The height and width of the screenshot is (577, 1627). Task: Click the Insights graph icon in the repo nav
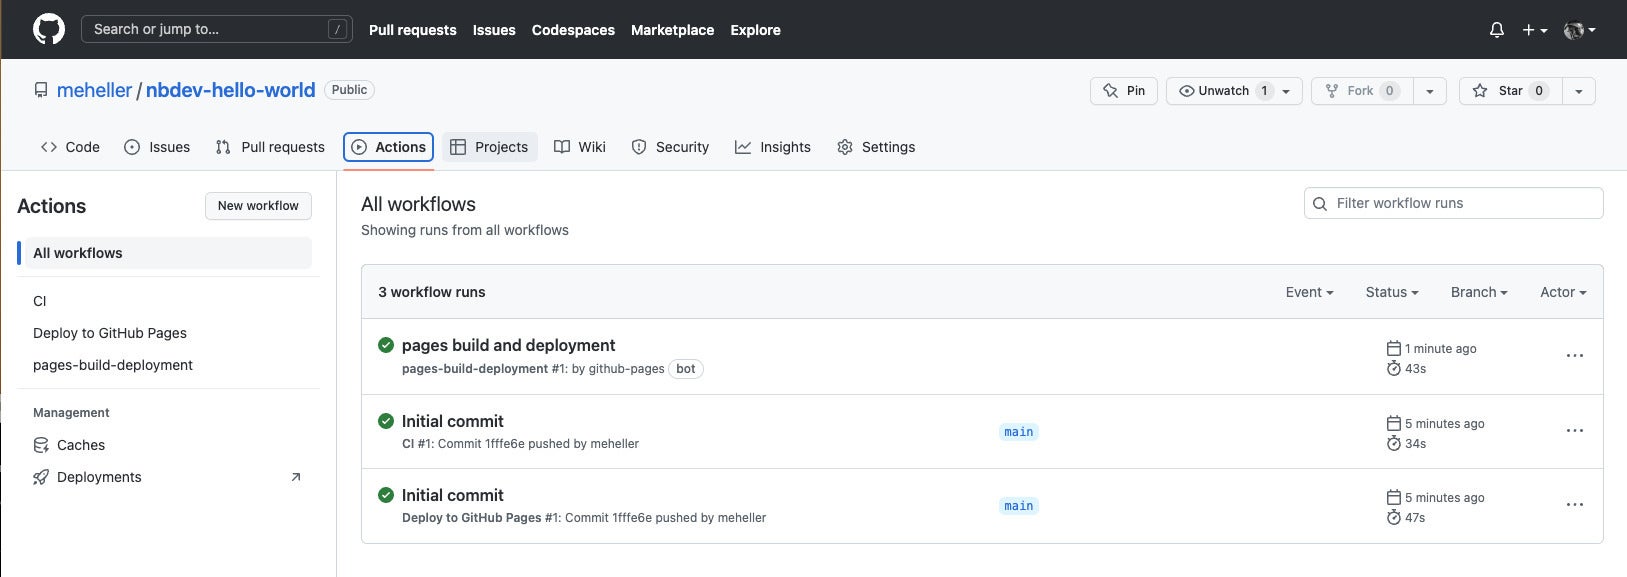tap(743, 147)
